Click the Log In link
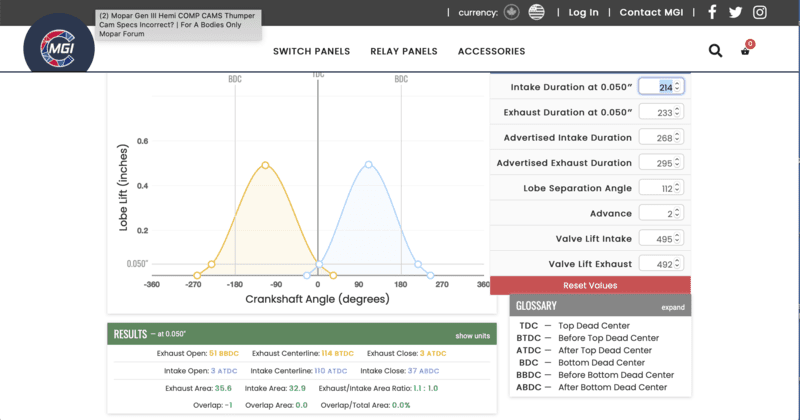 pyautogui.click(x=583, y=12)
